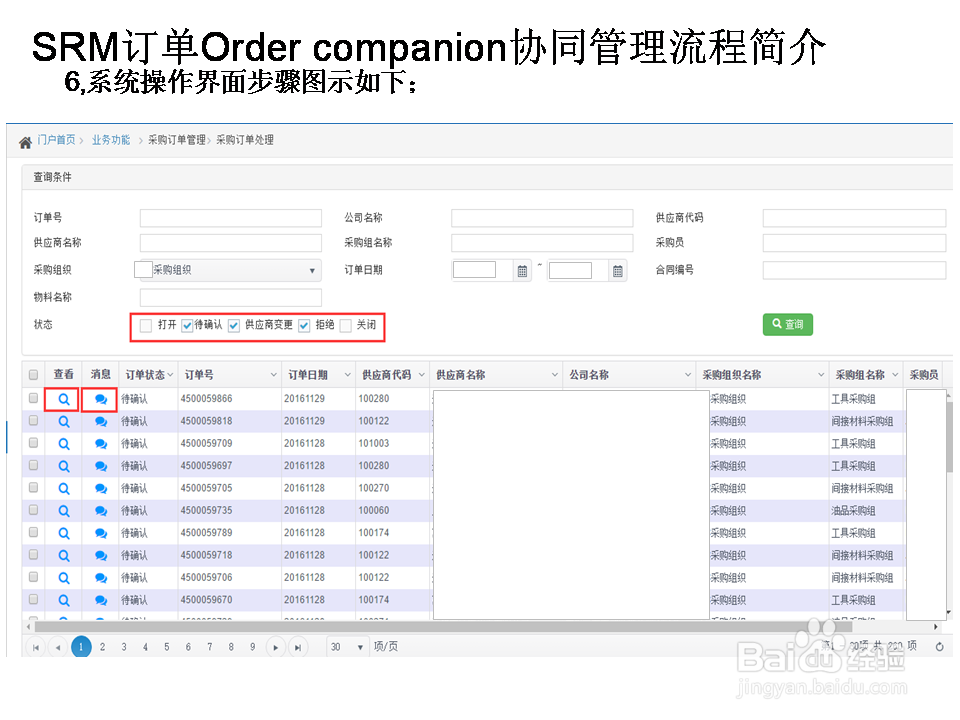Click the home icon in the breadcrumb
The width and height of the screenshot is (960, 720).
[25, 141]
